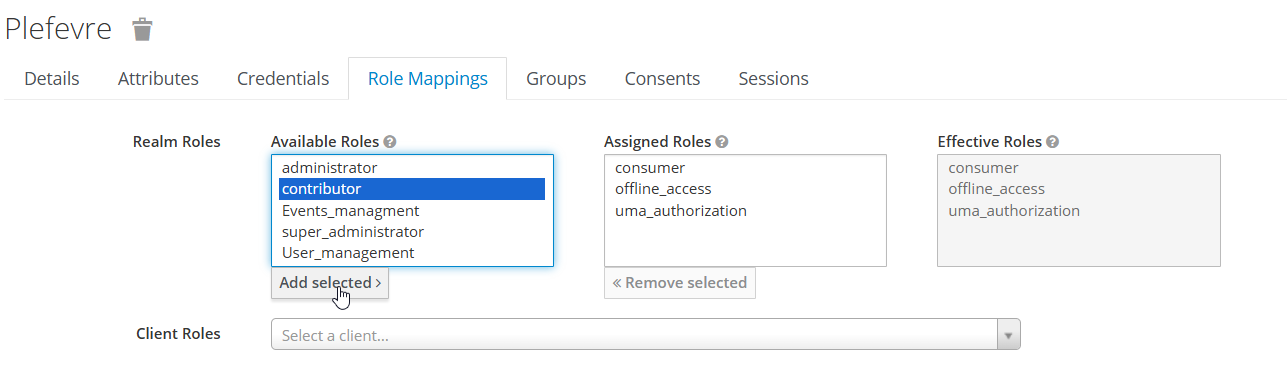Select Events_managment in Available Roles
This screenshot has height=375, width=1287.
tap(412, 211)
